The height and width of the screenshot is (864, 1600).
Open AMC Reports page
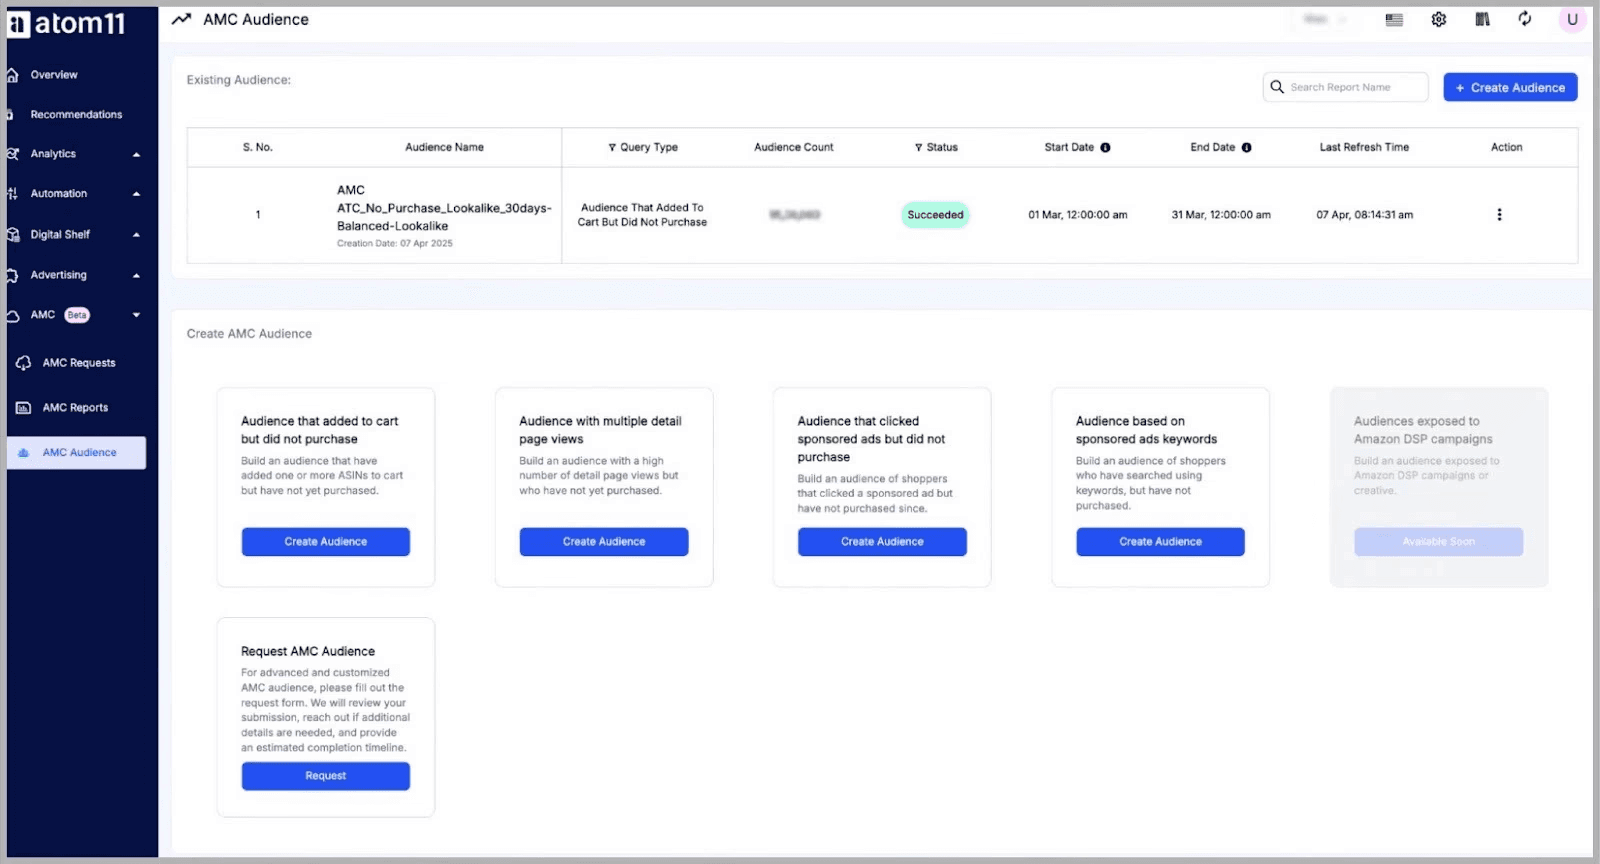click(75, 408)
